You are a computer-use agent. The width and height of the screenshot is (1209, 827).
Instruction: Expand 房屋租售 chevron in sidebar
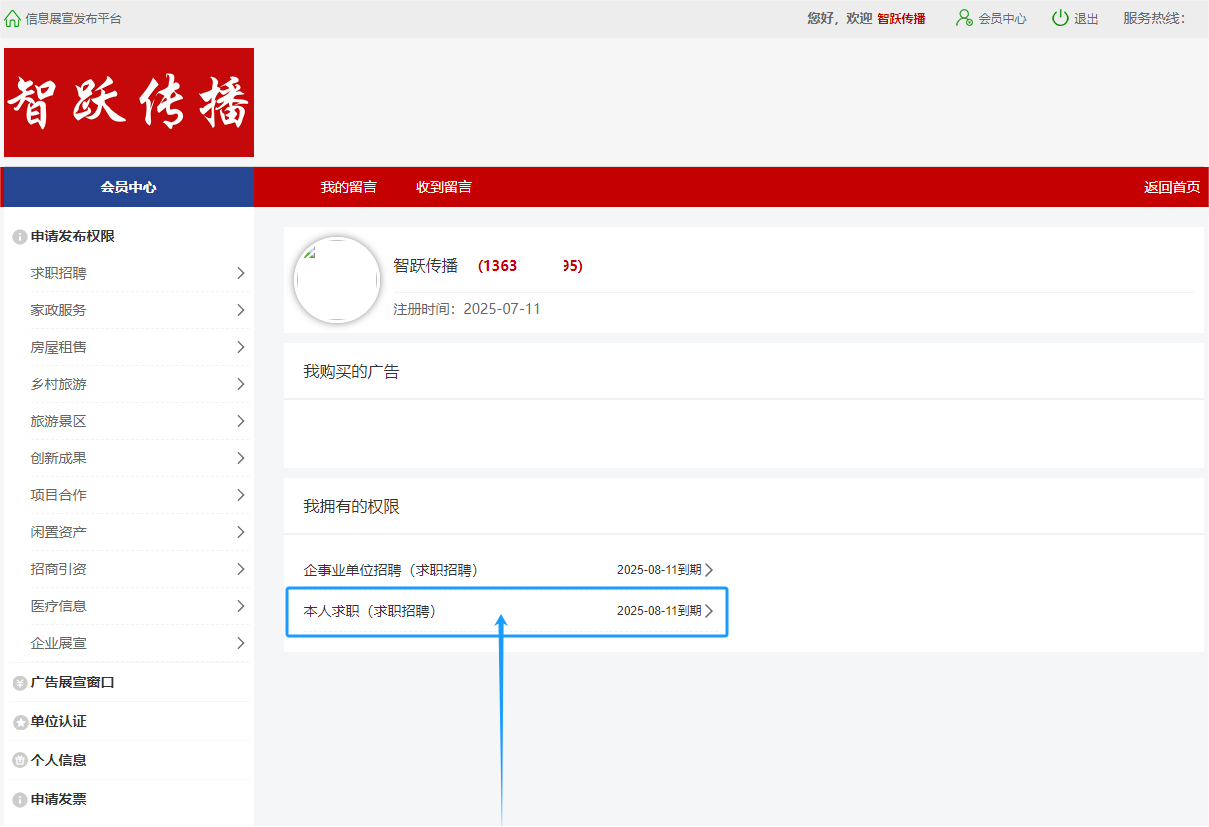(240, 347)
